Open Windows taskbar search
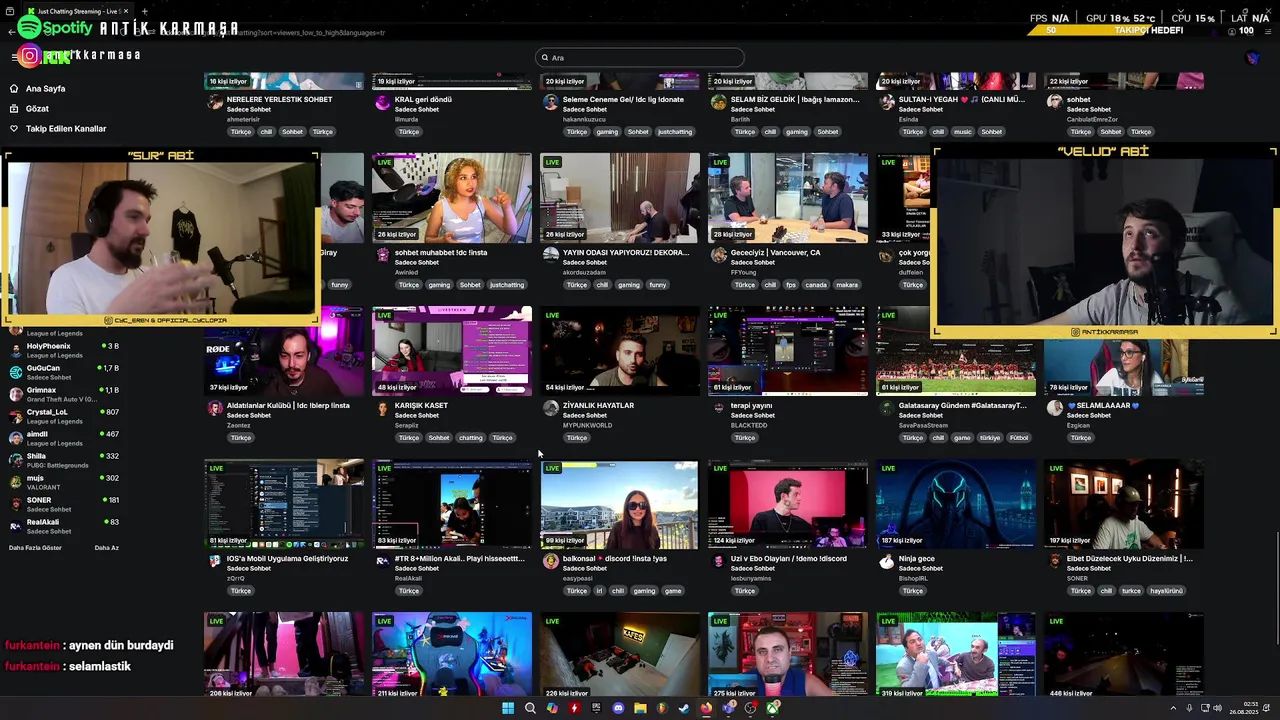Viewport: 1280px width, 720px height. [x=530, y=708]
